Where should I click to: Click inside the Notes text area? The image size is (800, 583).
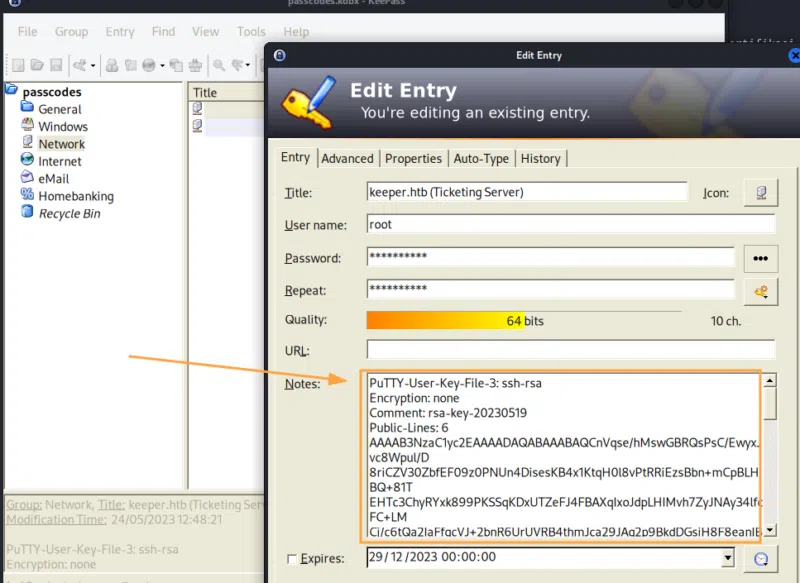click(x=564, y=457)
